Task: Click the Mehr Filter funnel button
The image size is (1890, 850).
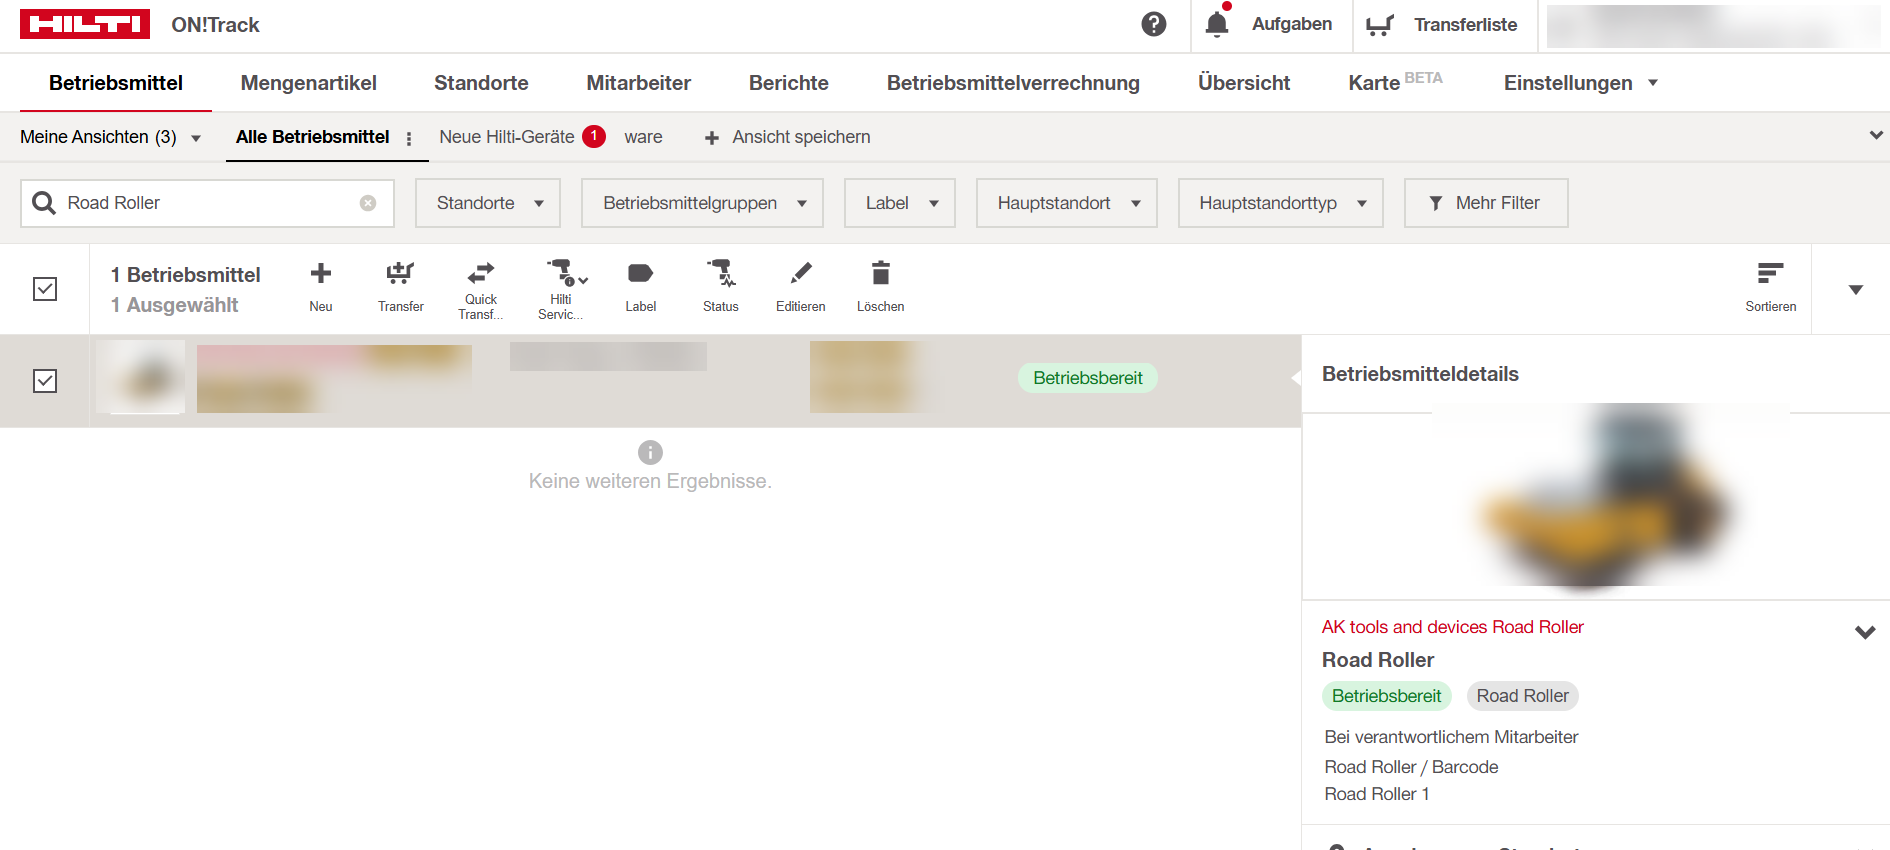Action: click(1486, 203)
